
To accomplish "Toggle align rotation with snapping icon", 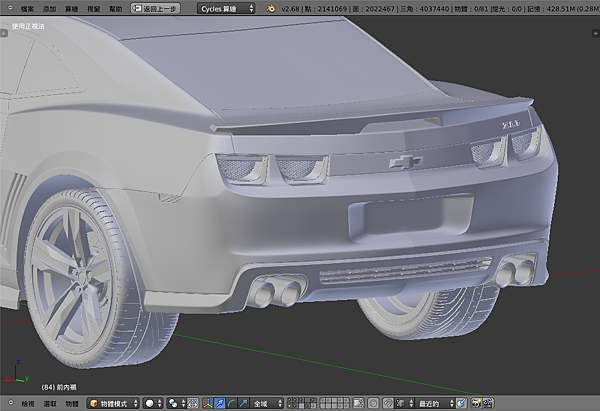I will 462,403.
